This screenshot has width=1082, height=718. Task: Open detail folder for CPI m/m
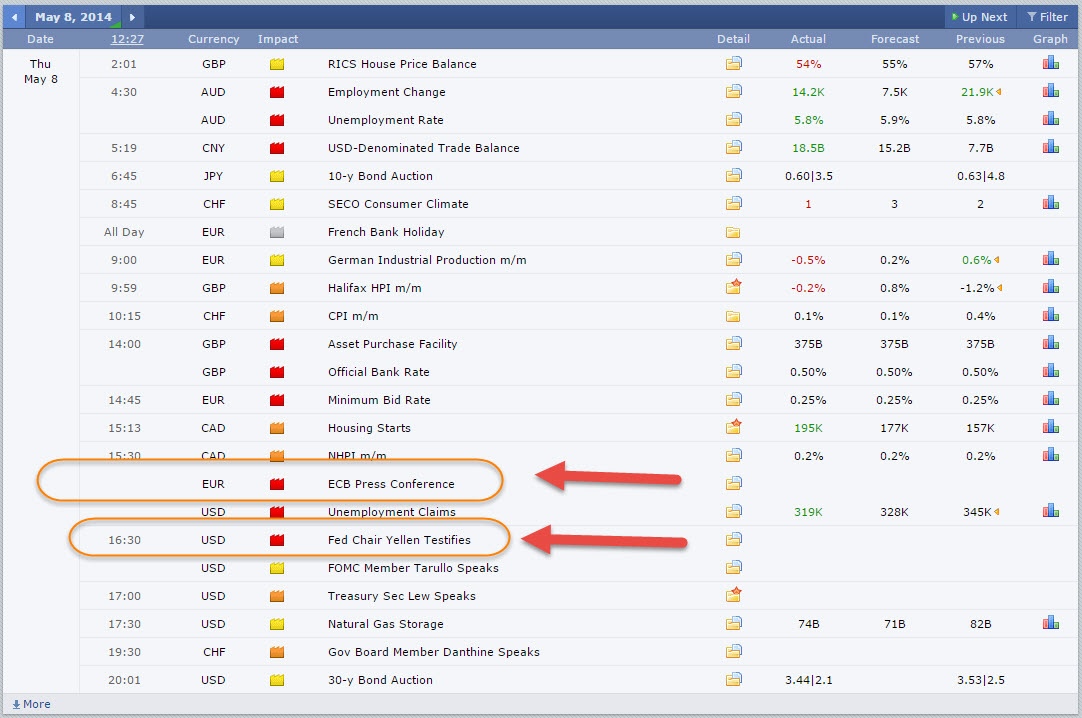pyautogui.click(x=733, y=317)
